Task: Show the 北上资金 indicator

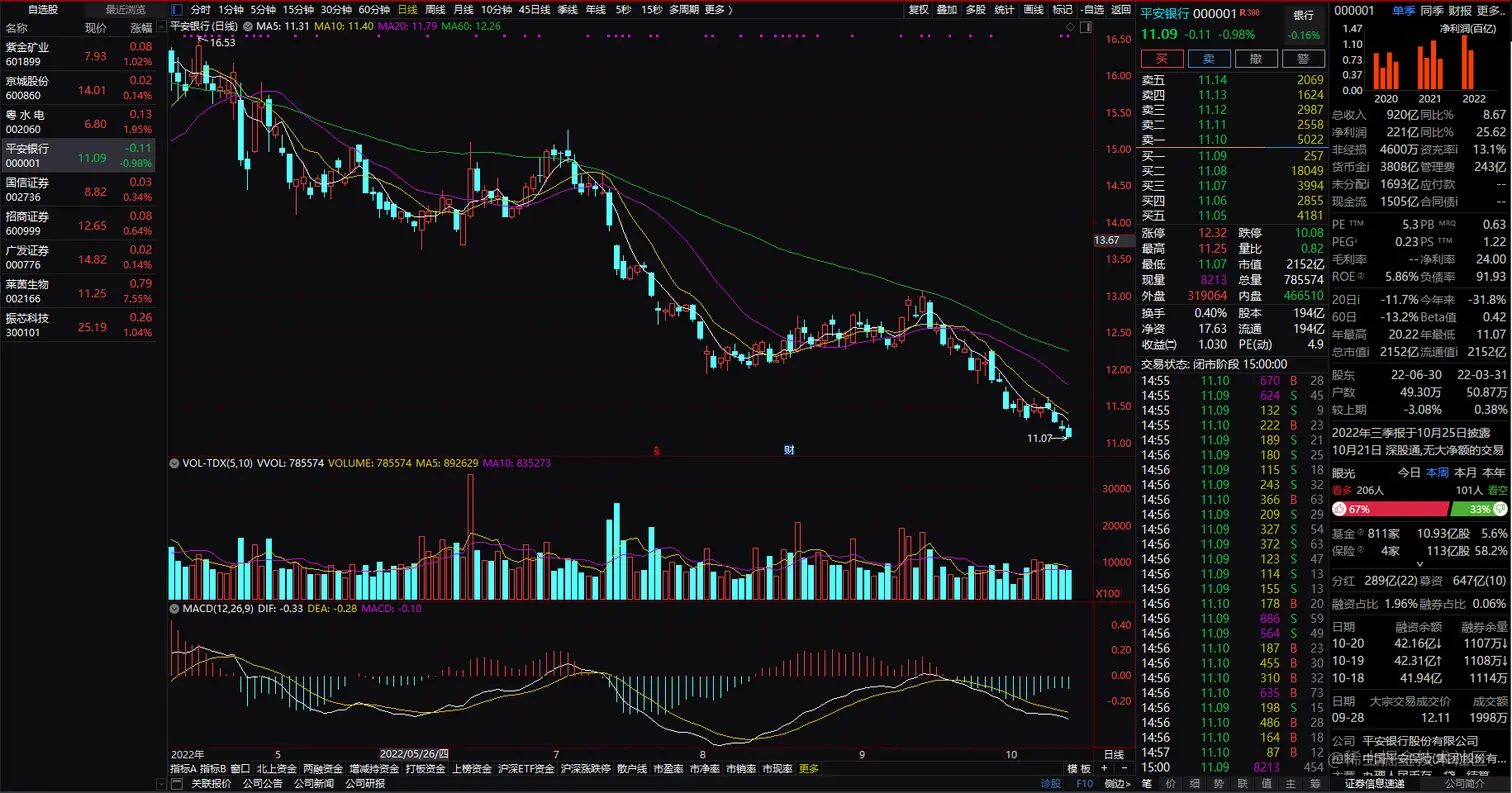Action: click(x=276, y=769)
